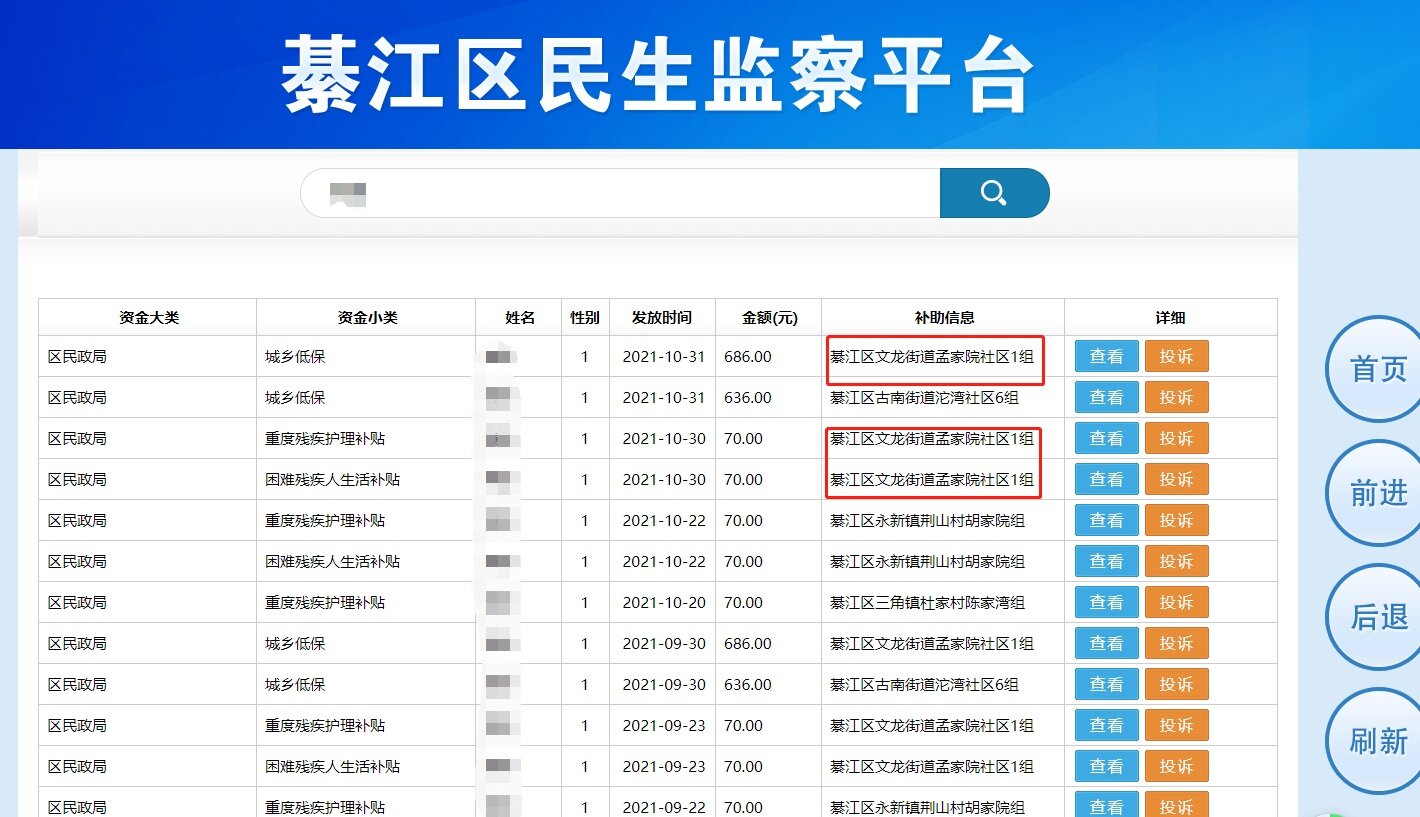Click the 发放时间 column header

(661, 317)
